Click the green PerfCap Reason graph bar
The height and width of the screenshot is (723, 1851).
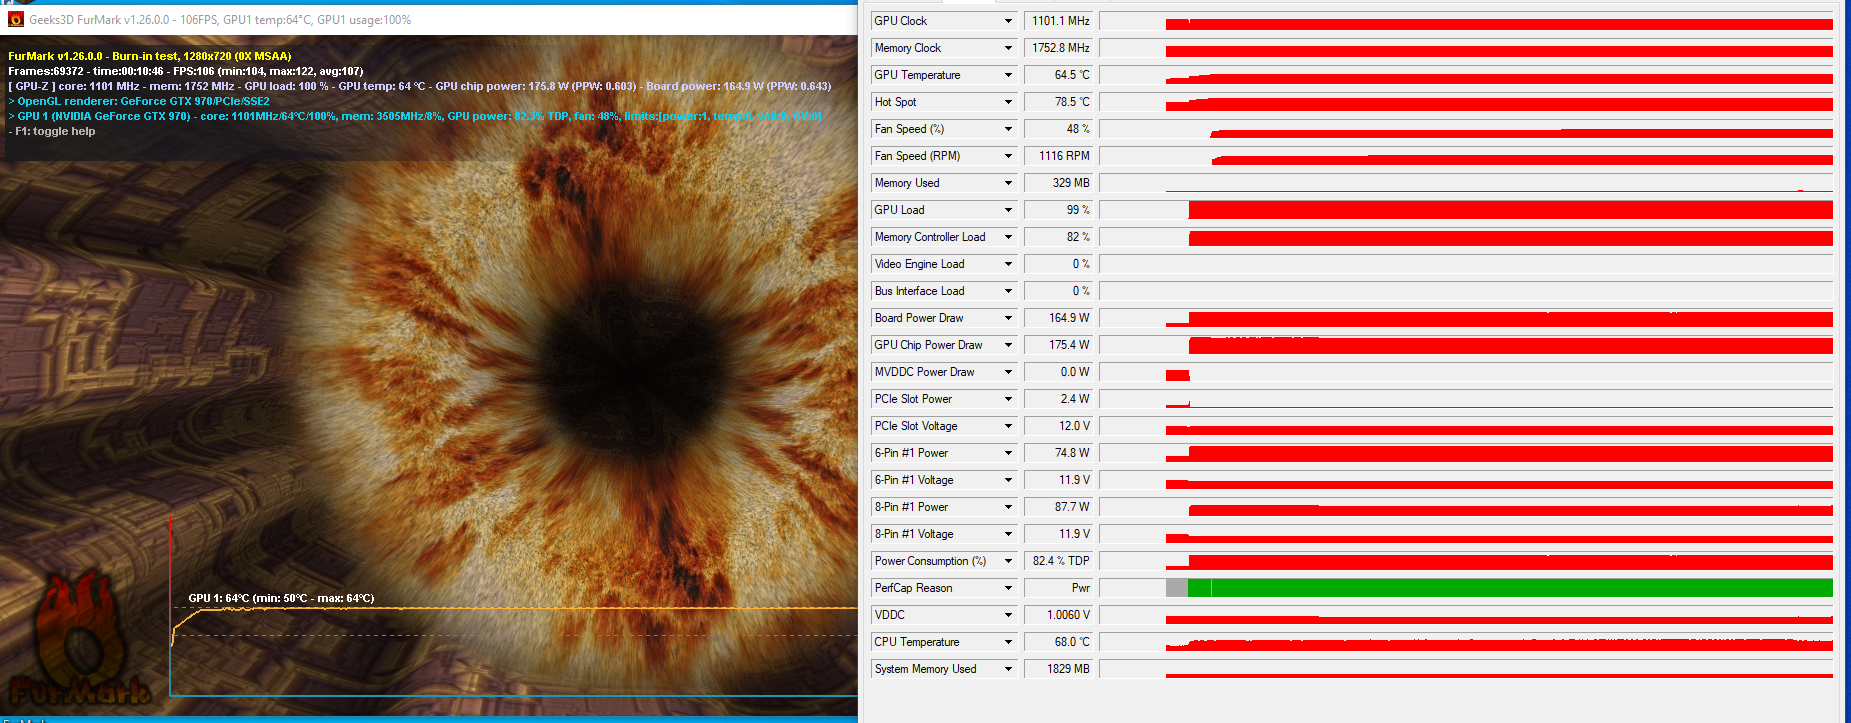(1510, 588)
